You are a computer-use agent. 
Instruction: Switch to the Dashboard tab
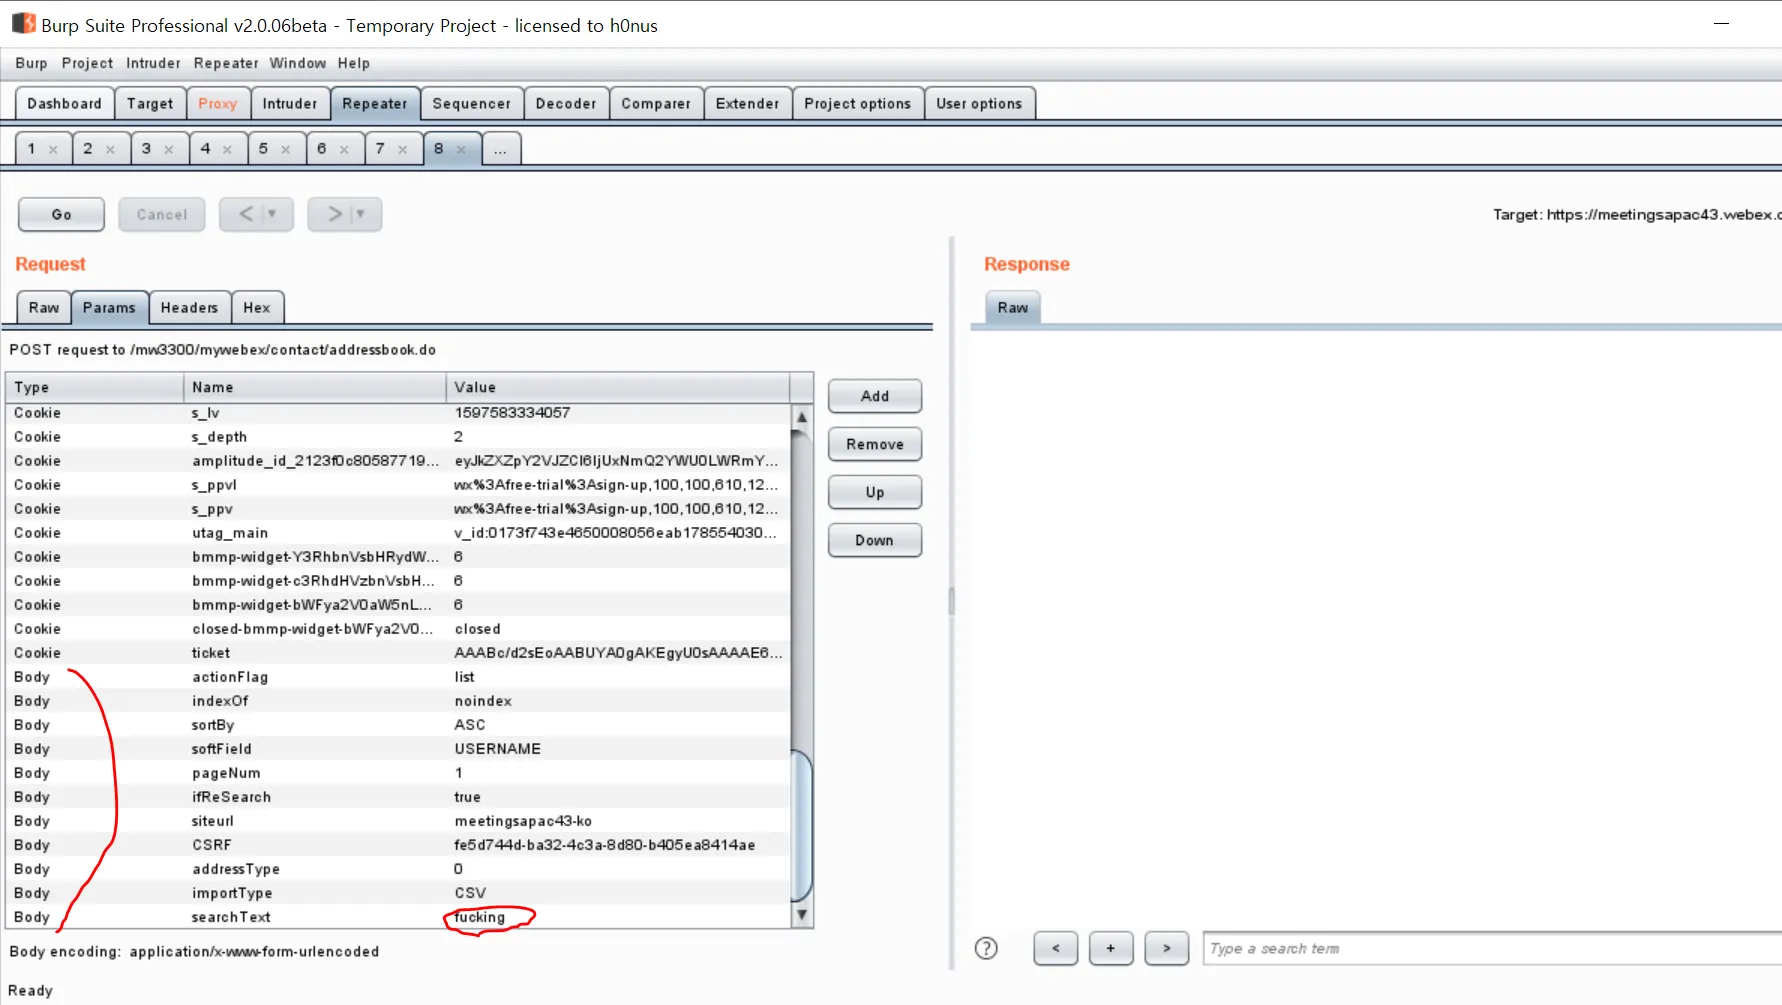(64, 103)
